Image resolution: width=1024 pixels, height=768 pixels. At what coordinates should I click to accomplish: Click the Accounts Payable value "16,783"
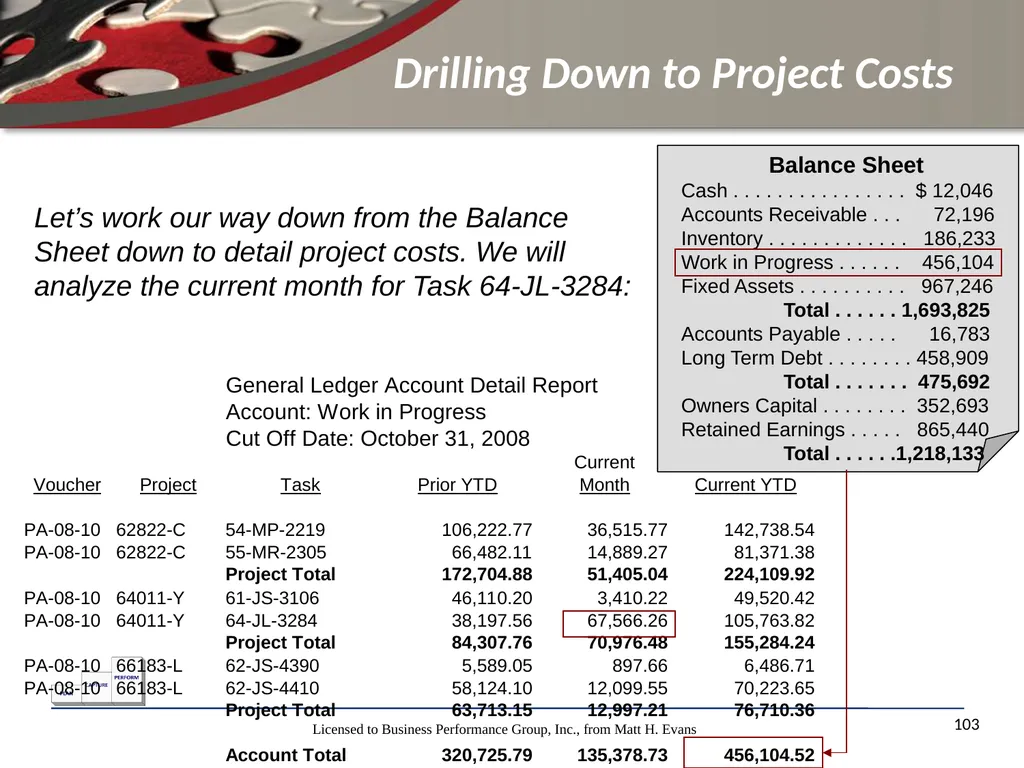[959, 334]
